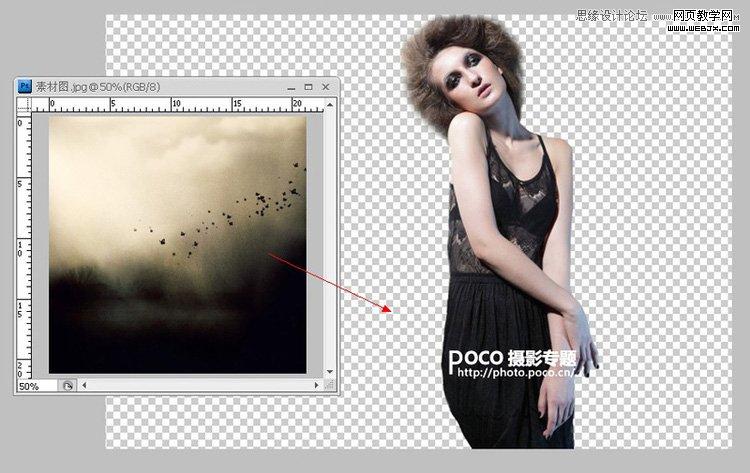Click the vertical scrollbar up arrow
The image size is (750, 473).
coord(330,104)
